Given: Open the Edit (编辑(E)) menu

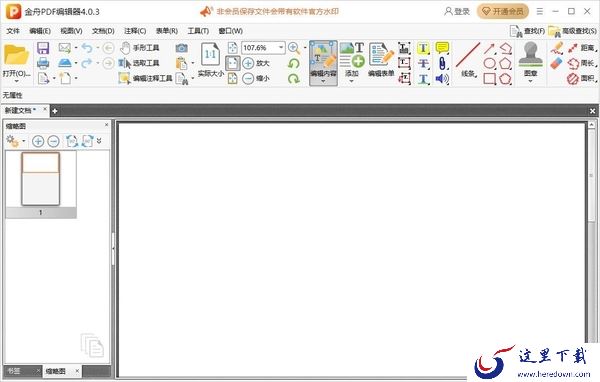Looking at the screenshot, I should point(40,31).
